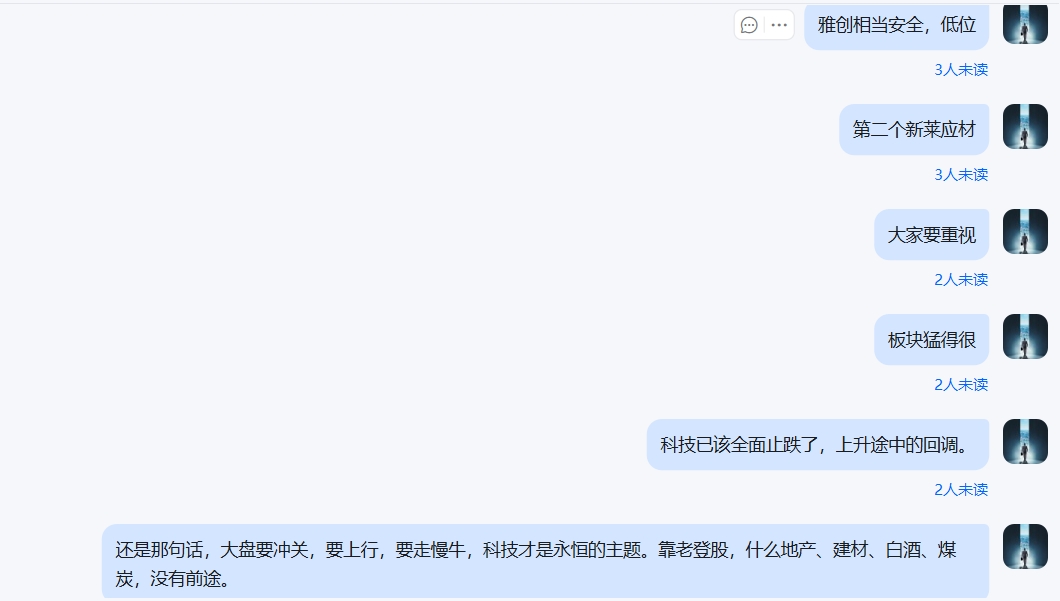Select the 第二个新莱应材 message bubble
This screenshot has width=1060, height=601.
(x=914, y=129)
